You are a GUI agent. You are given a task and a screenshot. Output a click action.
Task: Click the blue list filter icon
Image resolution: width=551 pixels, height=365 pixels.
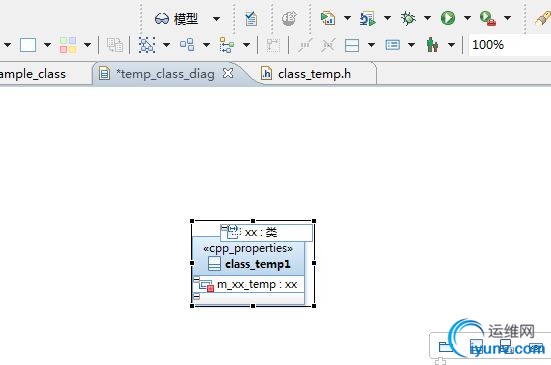point(392,45)
